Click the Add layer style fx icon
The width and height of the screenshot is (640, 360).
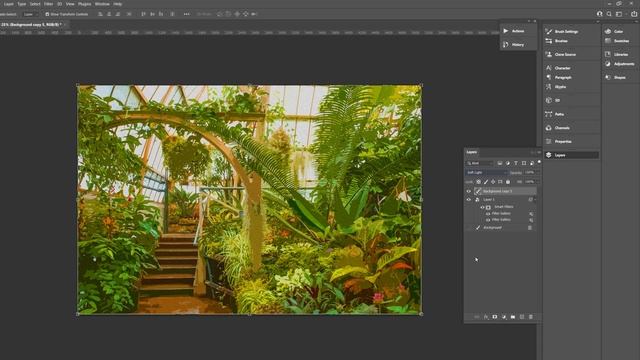point(486,317)
